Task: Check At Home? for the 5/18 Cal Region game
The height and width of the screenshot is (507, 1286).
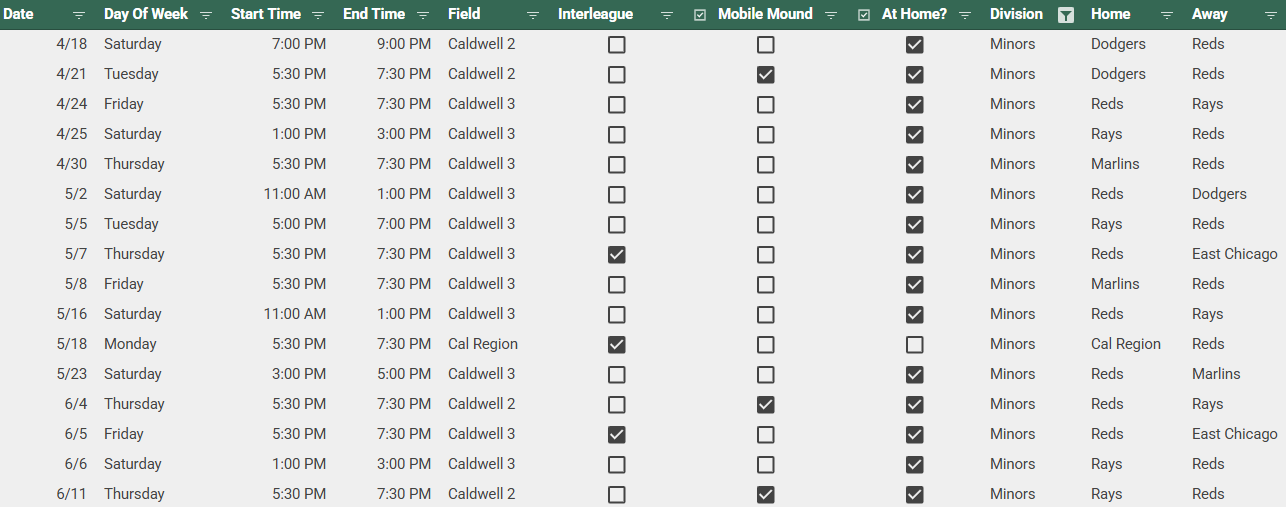Action: pos(914,345)
